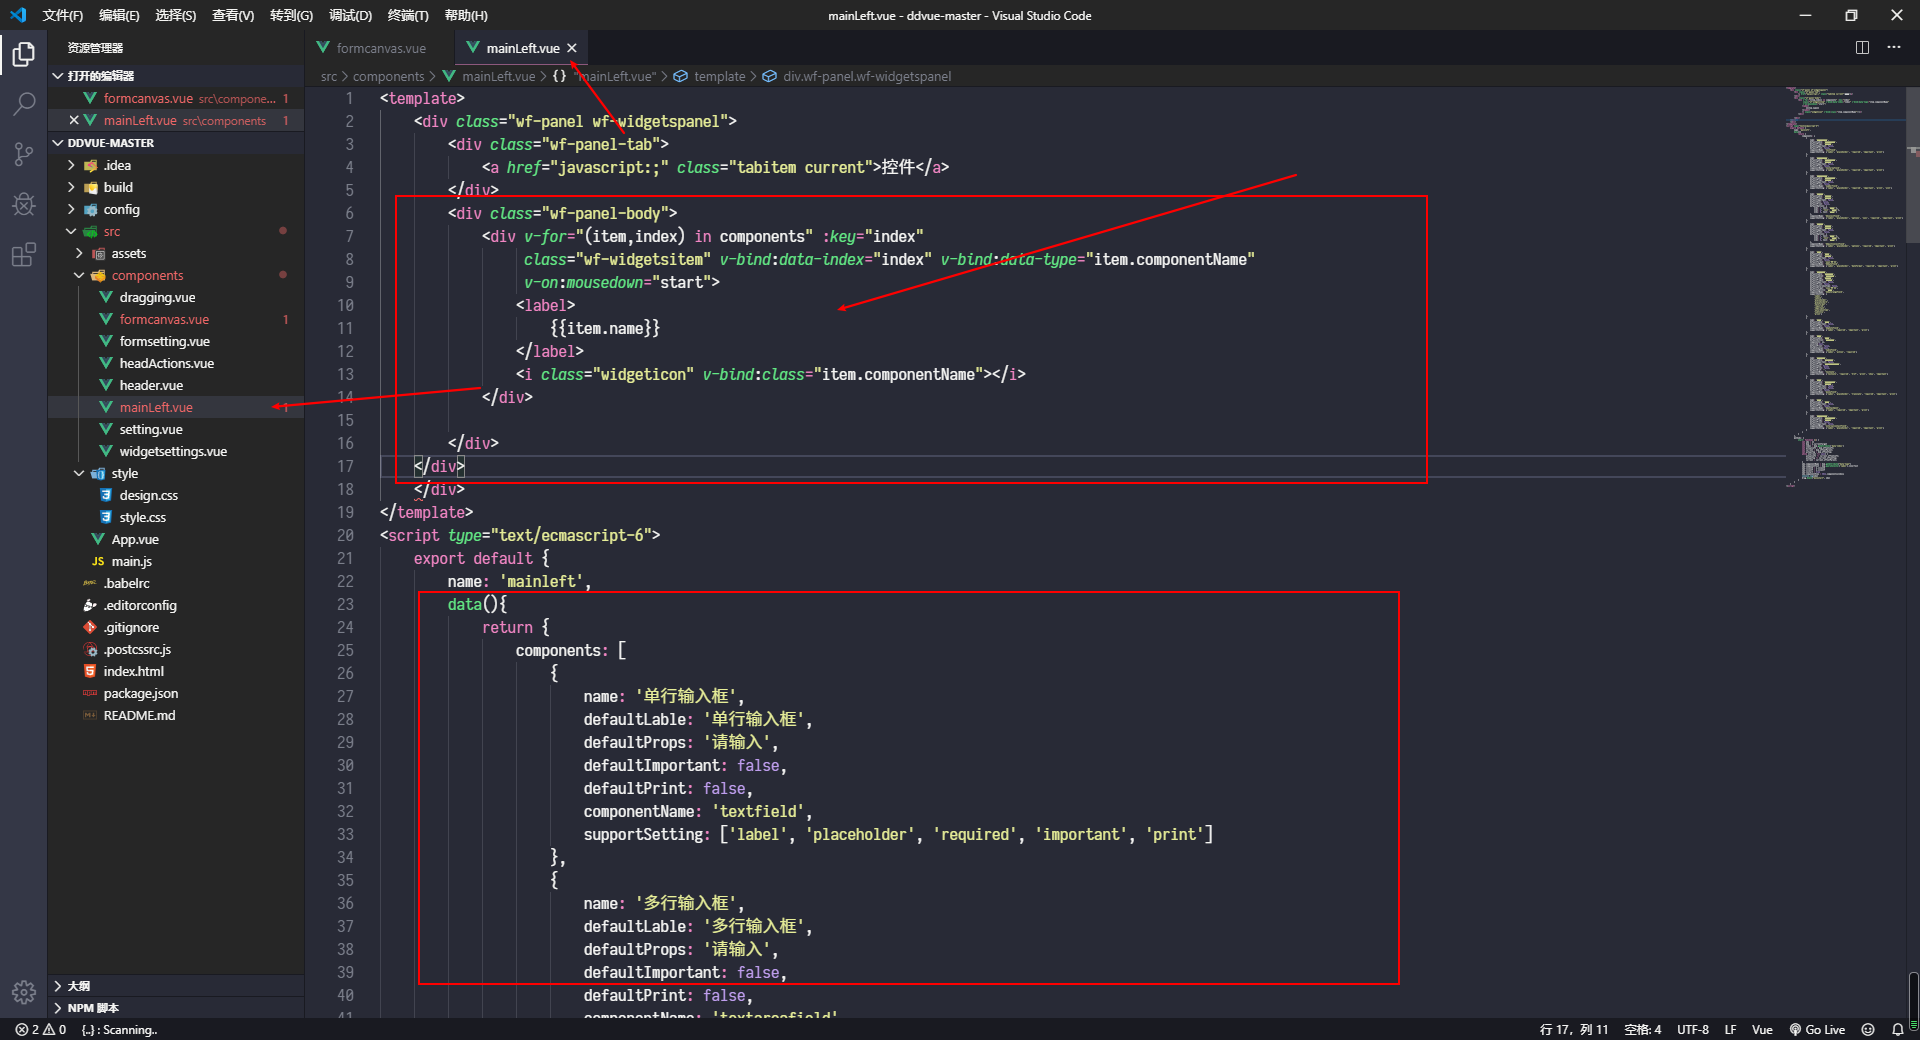1920x1040 pixels.
Task: Open the Search view in activity bar
Action: pos(24,104)
